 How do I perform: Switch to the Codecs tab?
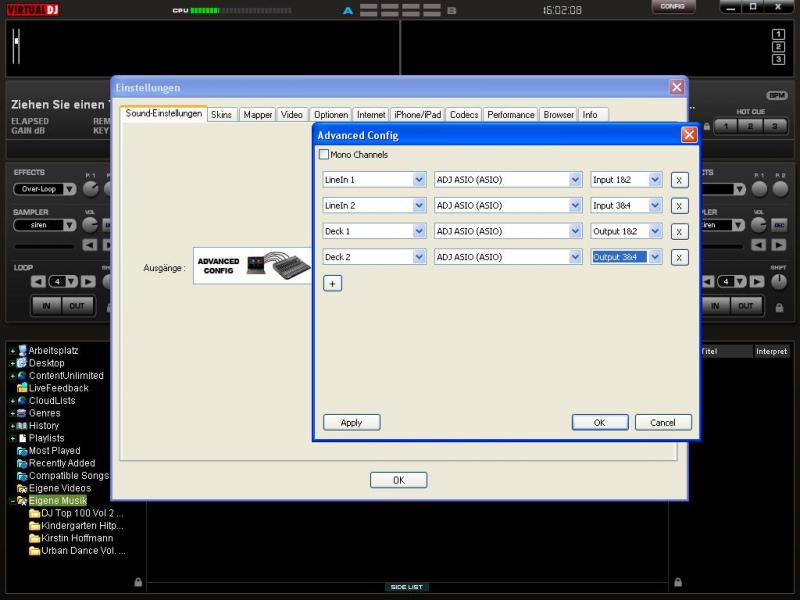pyautogui.click(x=464, y=115)
